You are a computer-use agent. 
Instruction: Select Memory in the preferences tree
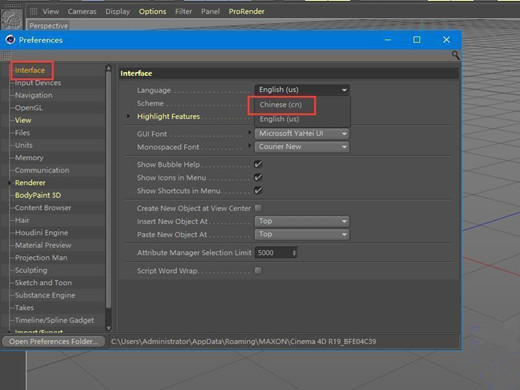(29, 158)
